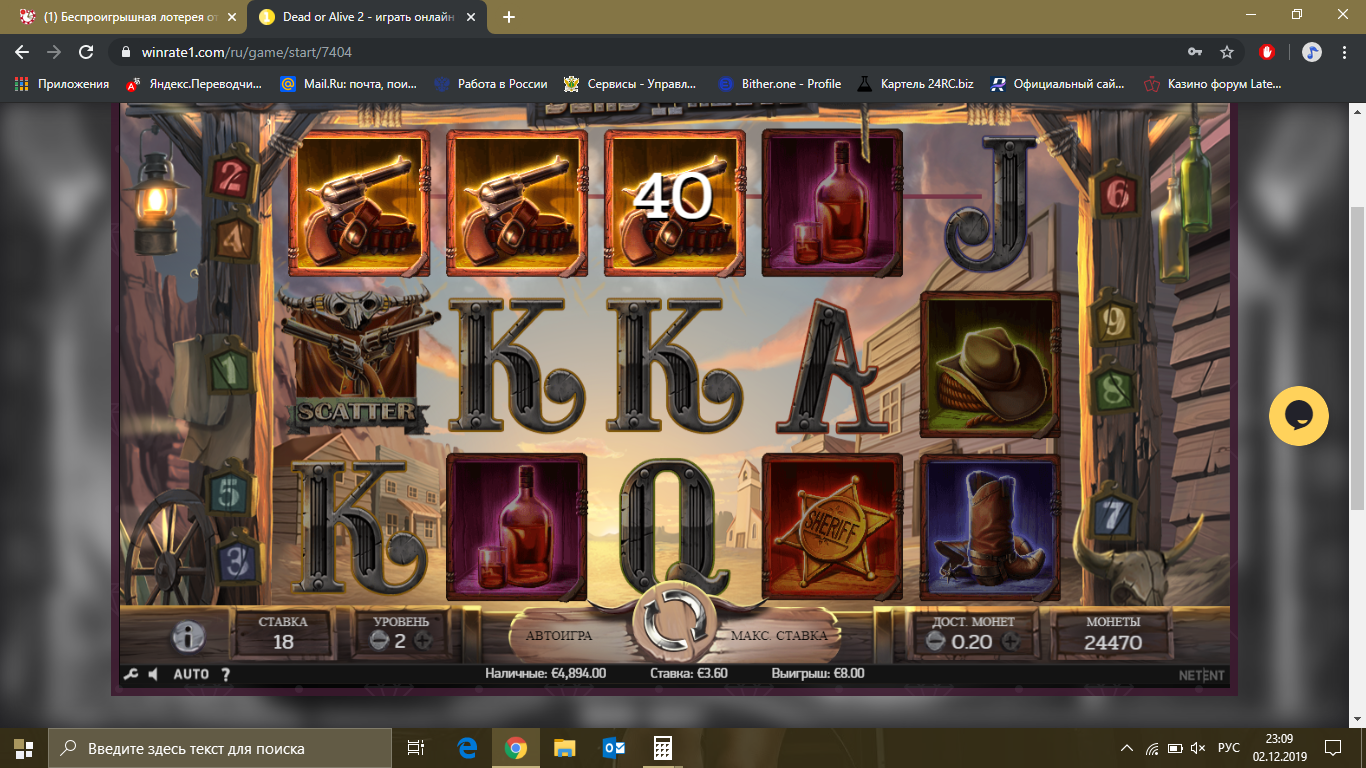The height and width of the screenshot is (768, 1366).
Task: Click the AdBlock extension icon
Action: click(x=1267, y=52)
